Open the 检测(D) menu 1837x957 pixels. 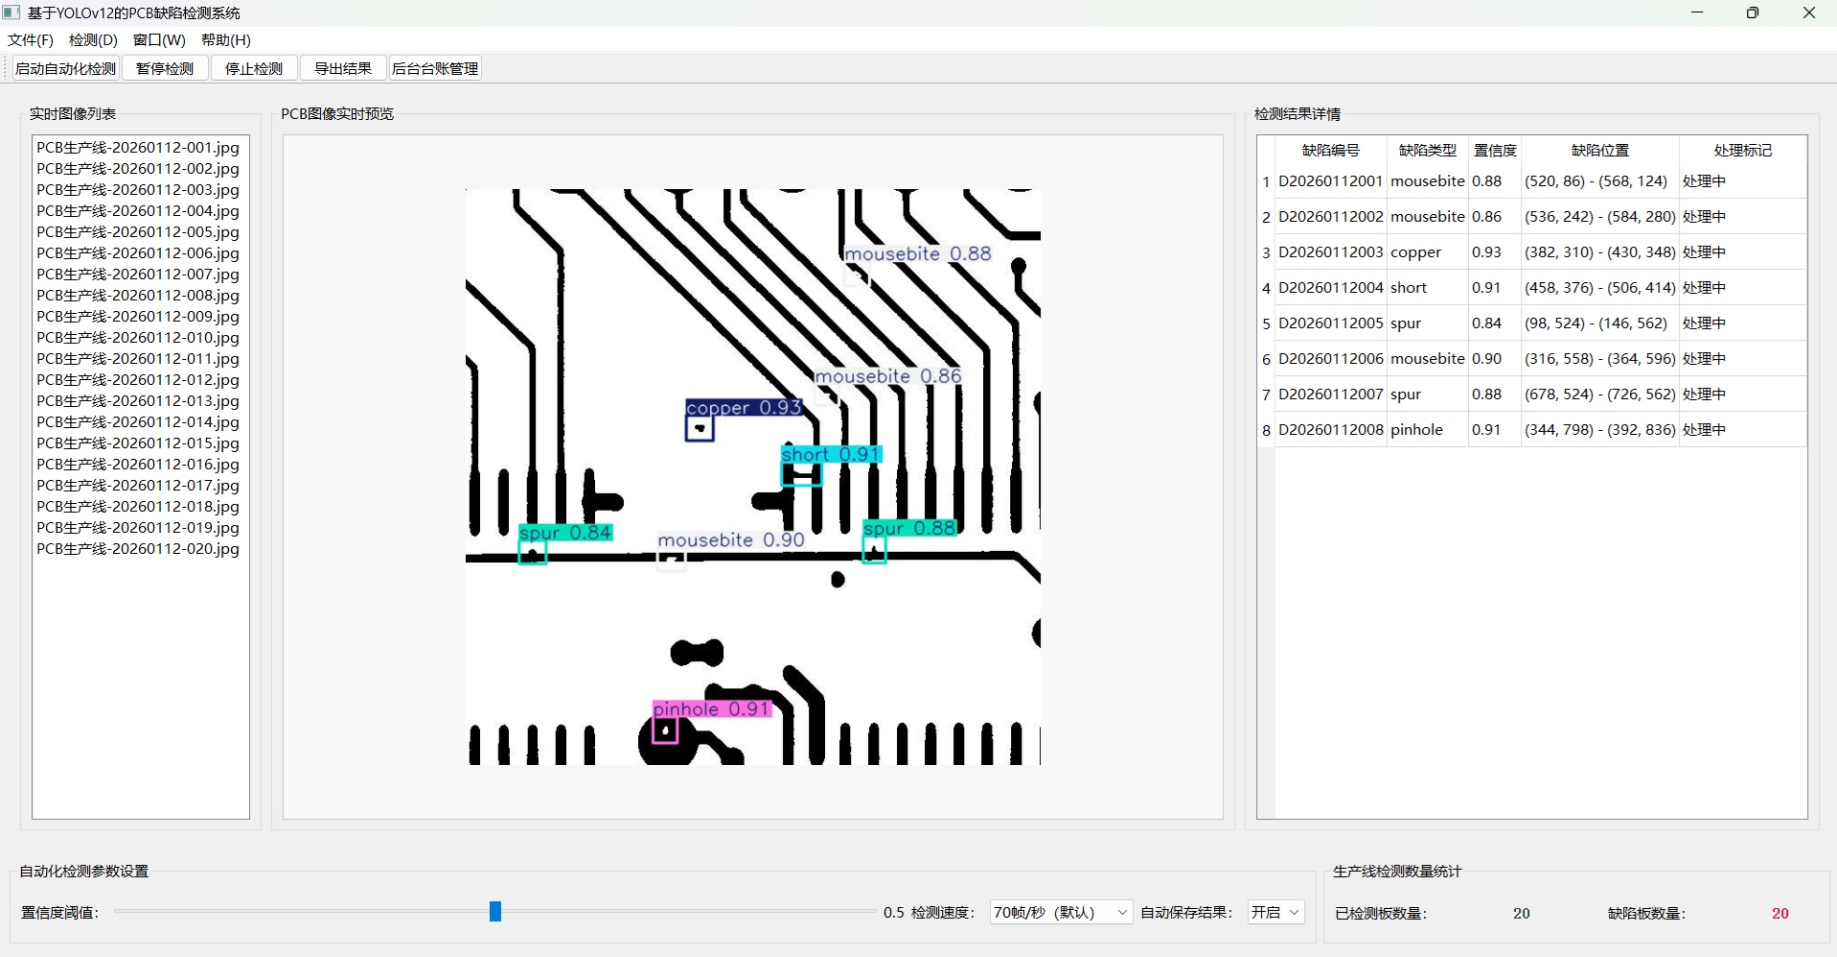pyautogui.click(x=93, y=40)
